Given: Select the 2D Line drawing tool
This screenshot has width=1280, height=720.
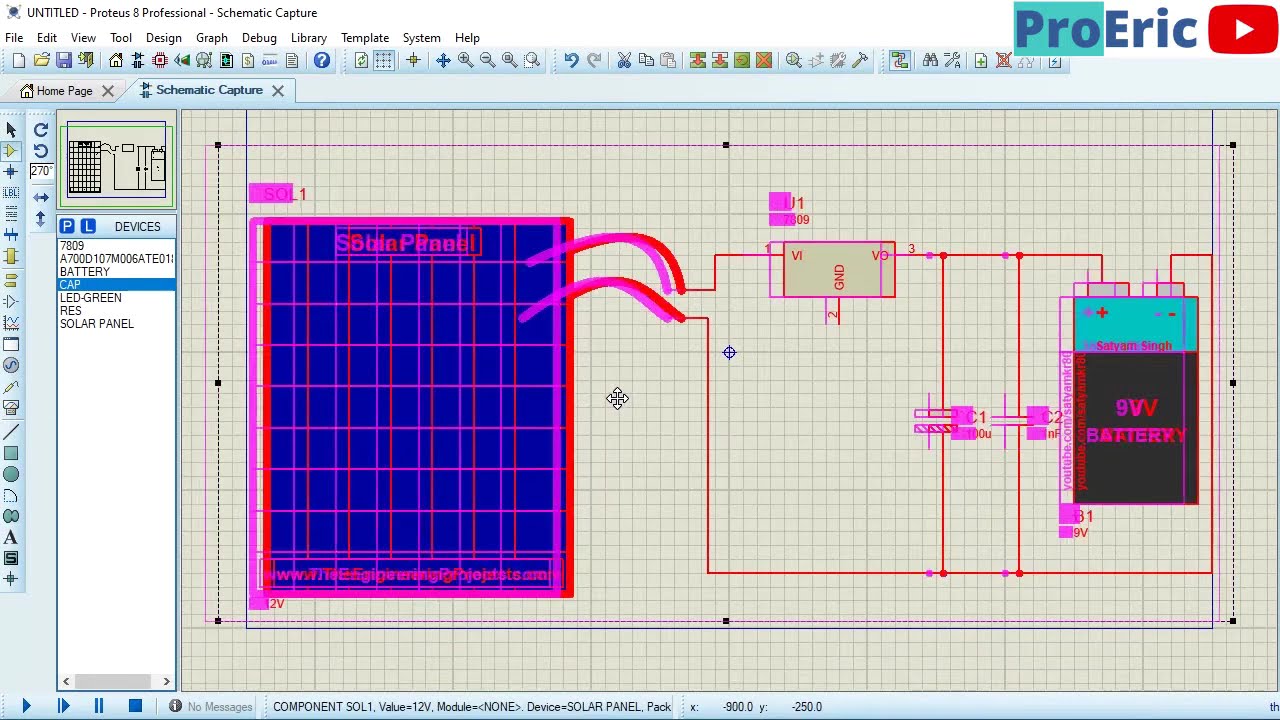Looking at the screenshot, I should tap(11, 432).
